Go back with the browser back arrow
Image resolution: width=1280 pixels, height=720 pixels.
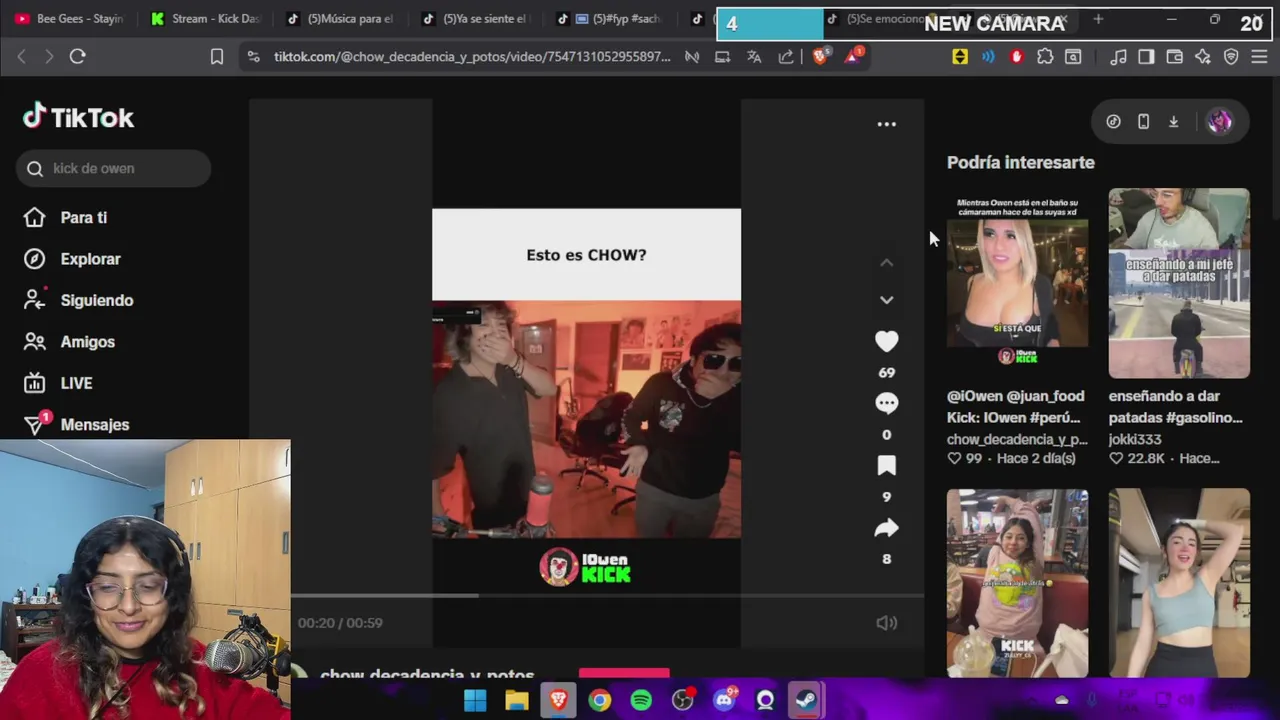(21, 57)
